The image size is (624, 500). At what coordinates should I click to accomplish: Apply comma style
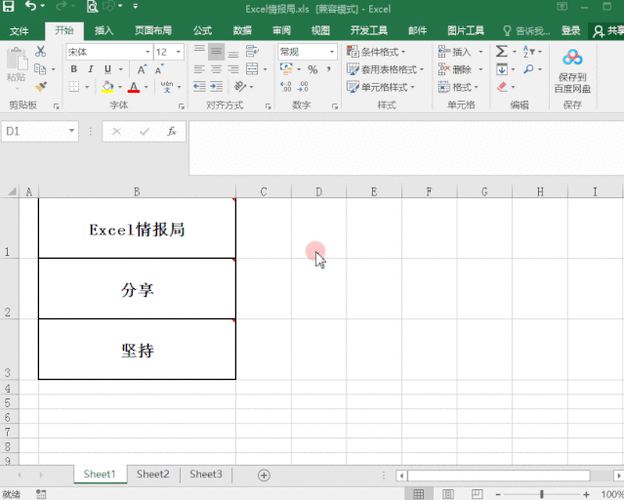point(329,69)
